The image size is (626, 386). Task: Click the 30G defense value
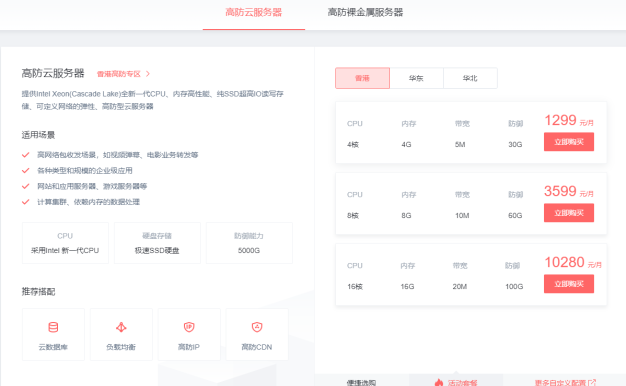point(515,145)
